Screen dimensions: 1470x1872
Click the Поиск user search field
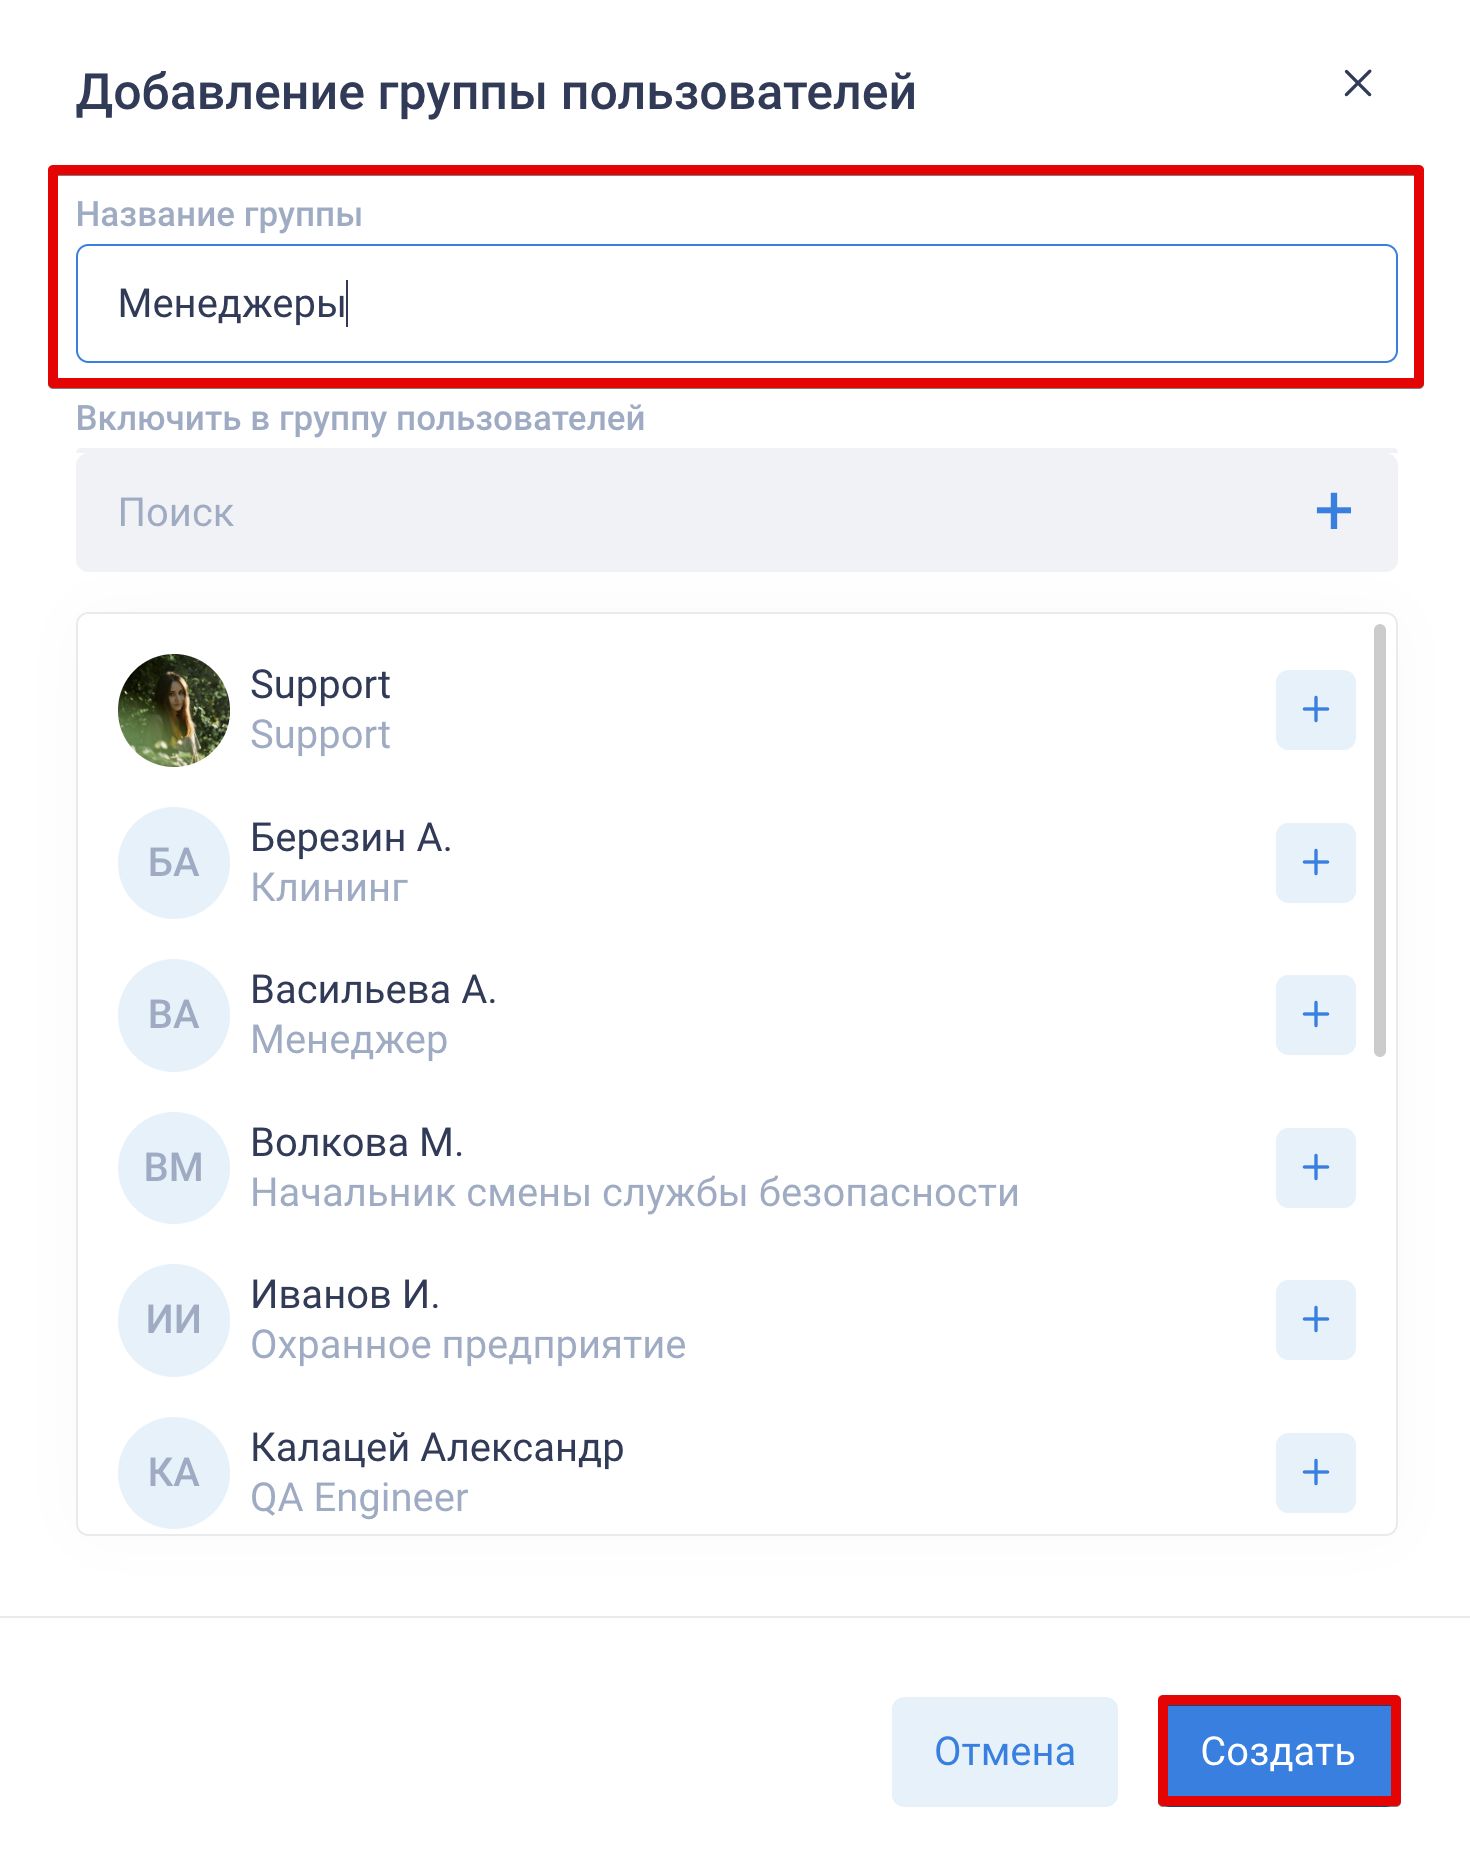pos(690,512)
